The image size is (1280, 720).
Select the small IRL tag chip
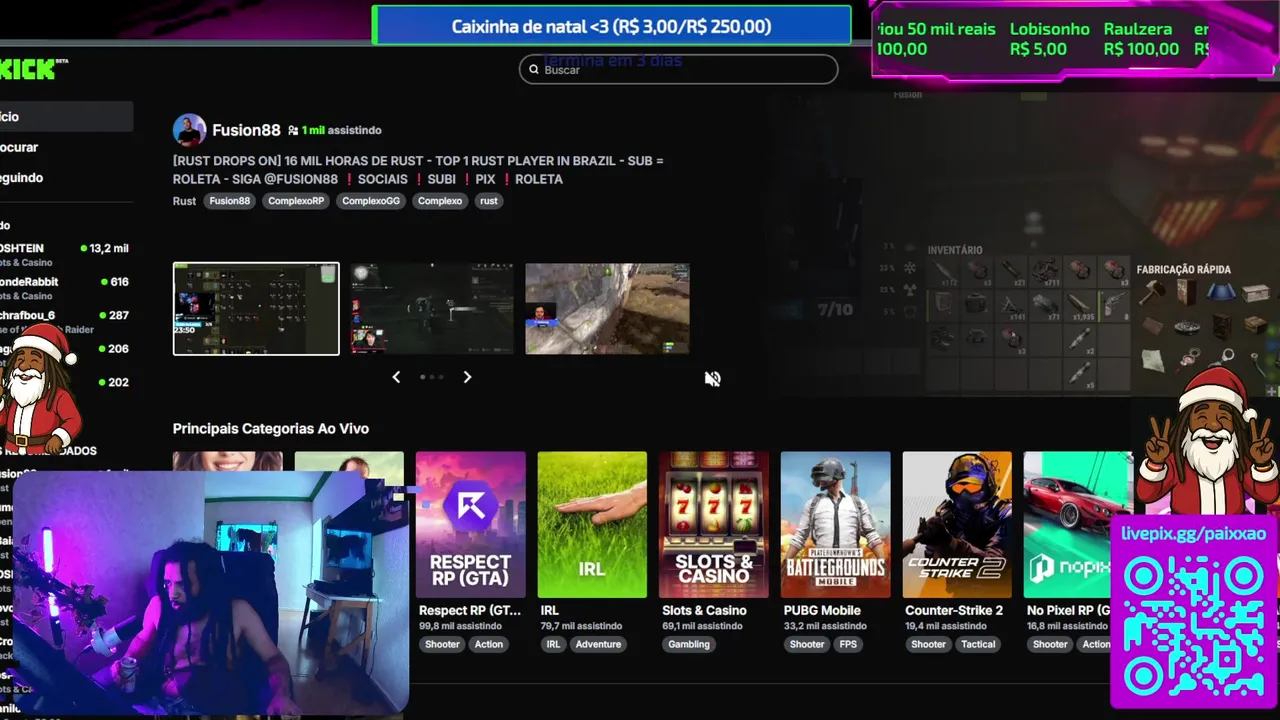[x=553, y=644]
